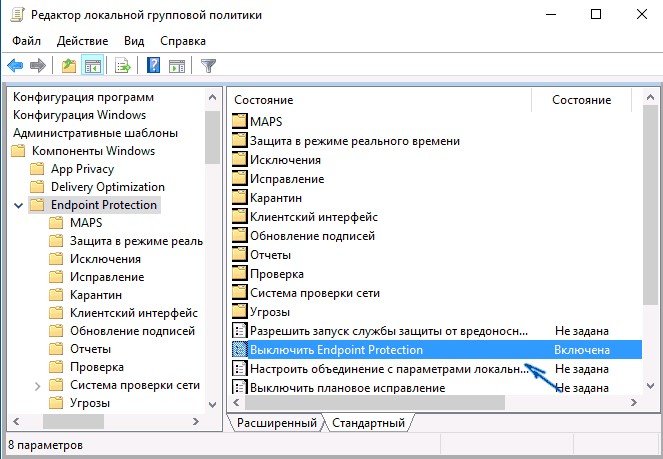This screenshot has width=663, height=459.
Task: Click the Up one level folder icon
Action: (67, 66)
